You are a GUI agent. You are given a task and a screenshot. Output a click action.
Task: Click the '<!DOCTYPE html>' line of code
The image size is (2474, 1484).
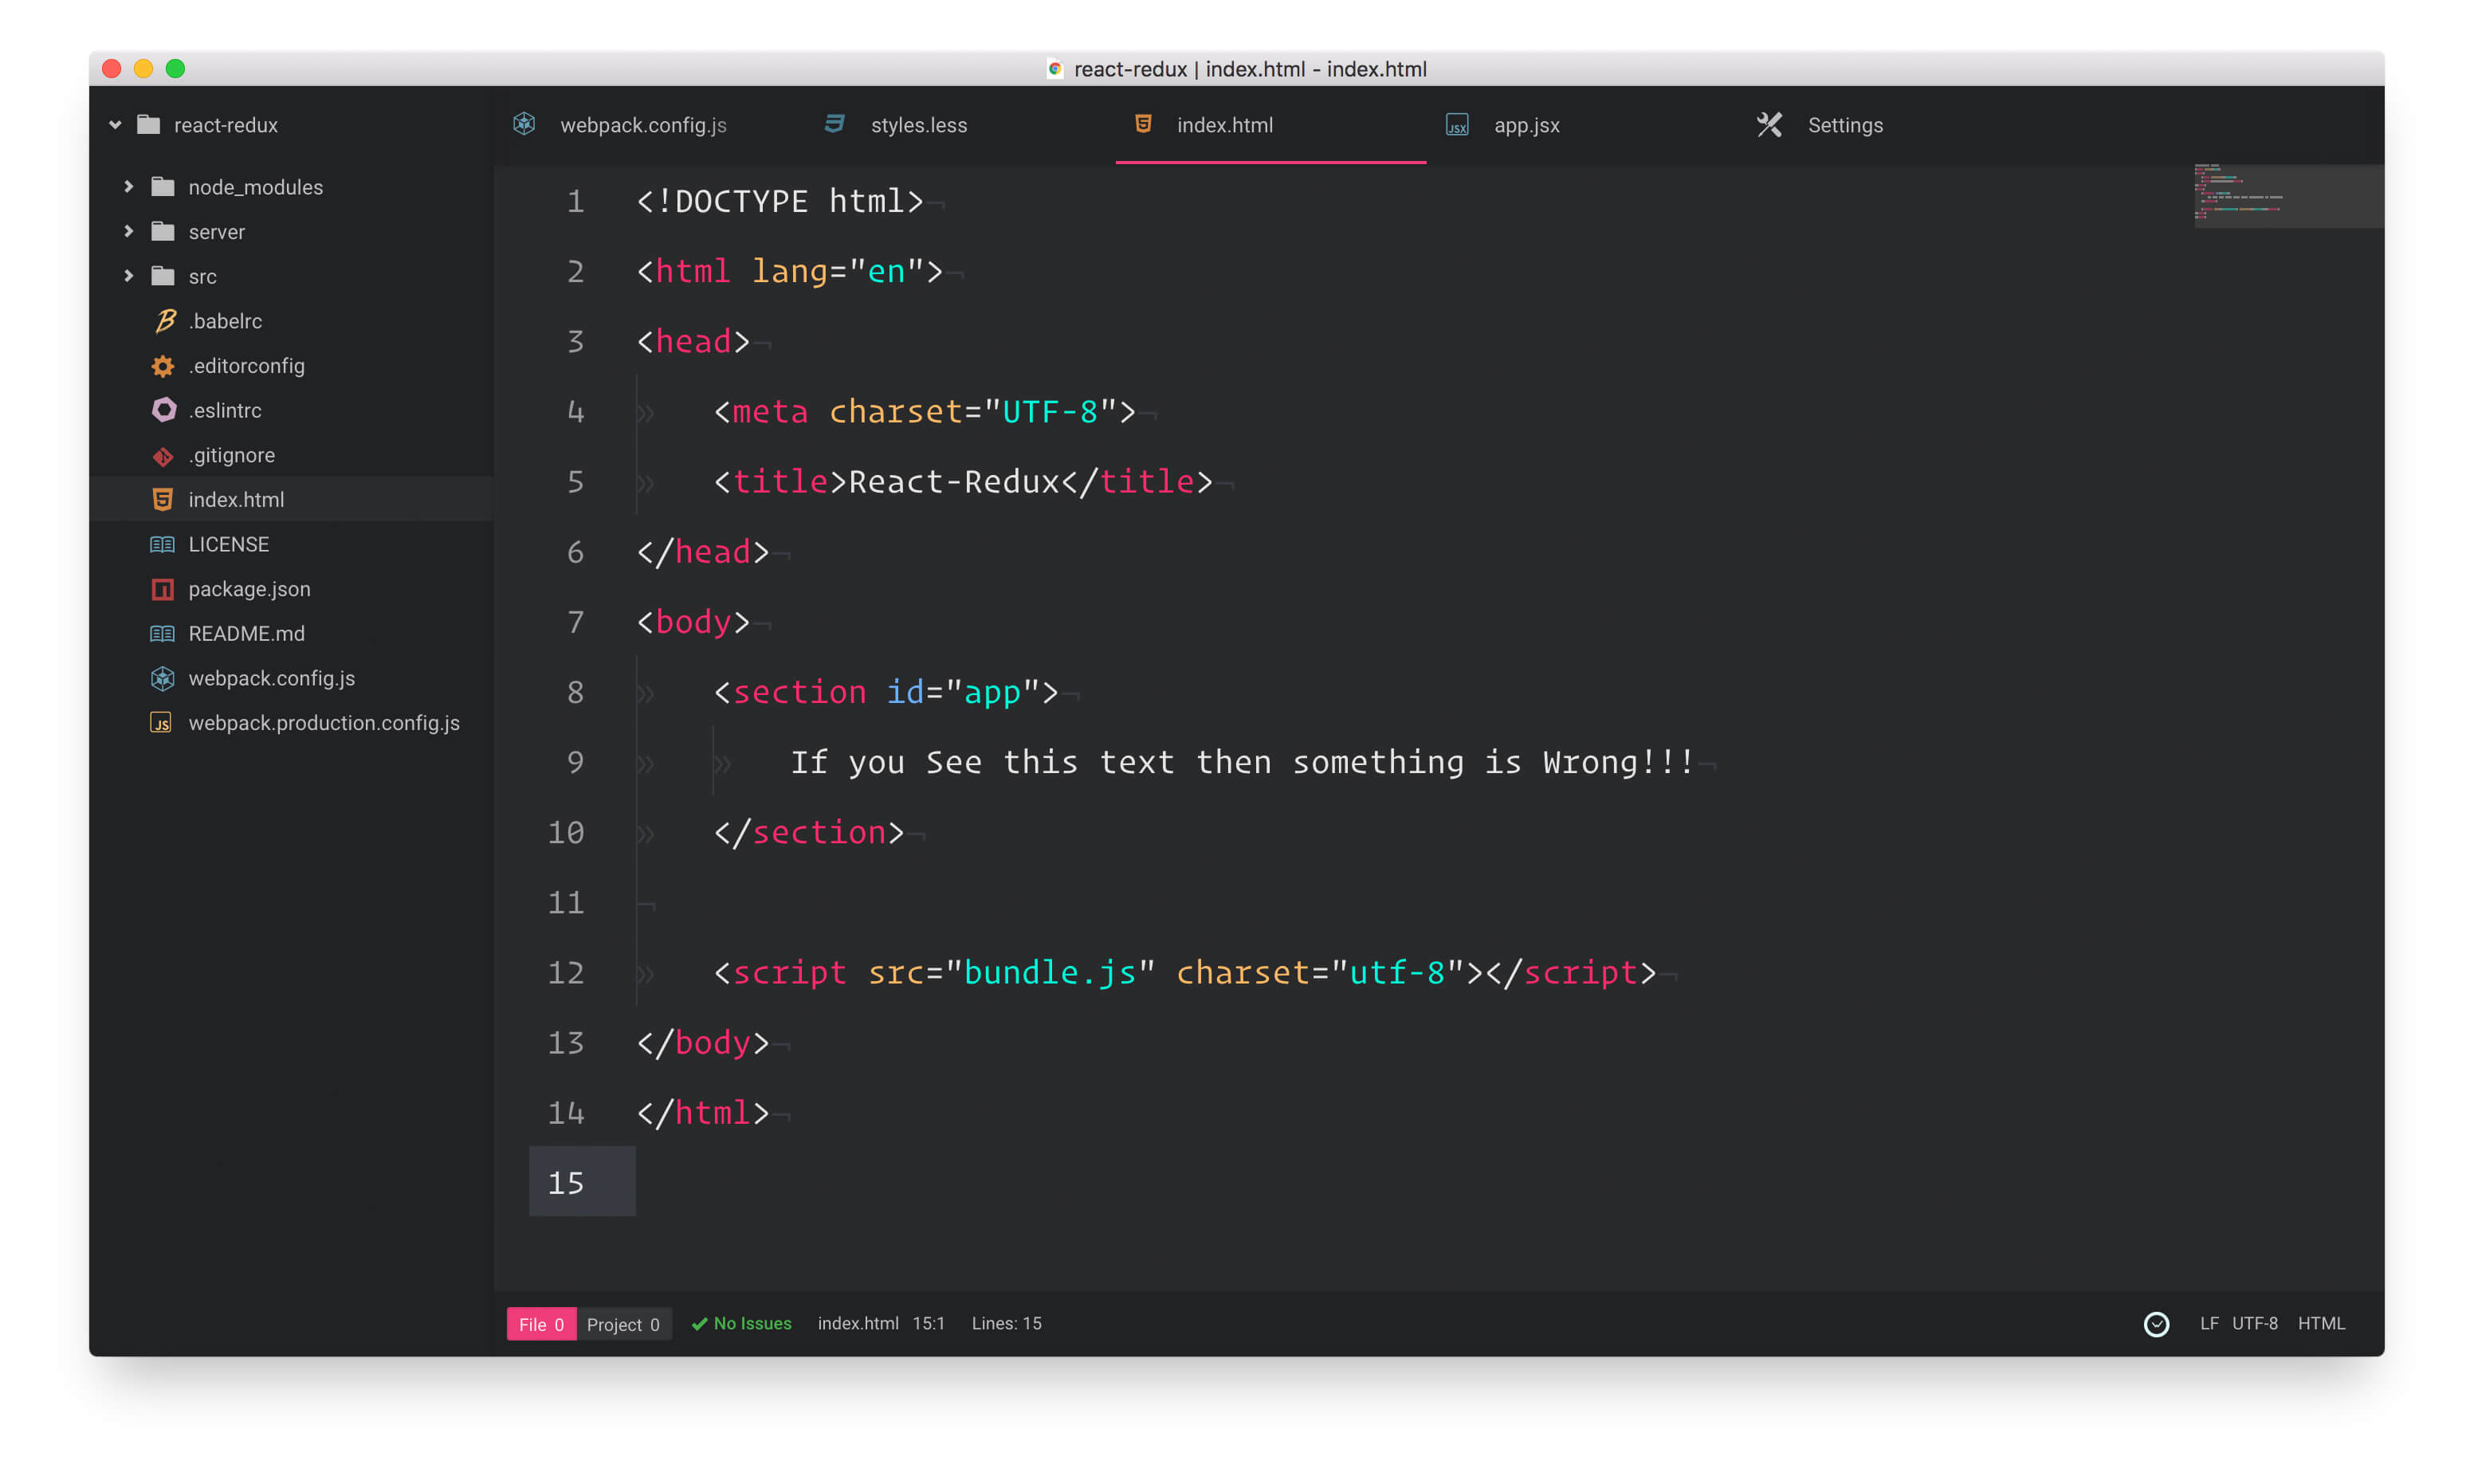780,201
